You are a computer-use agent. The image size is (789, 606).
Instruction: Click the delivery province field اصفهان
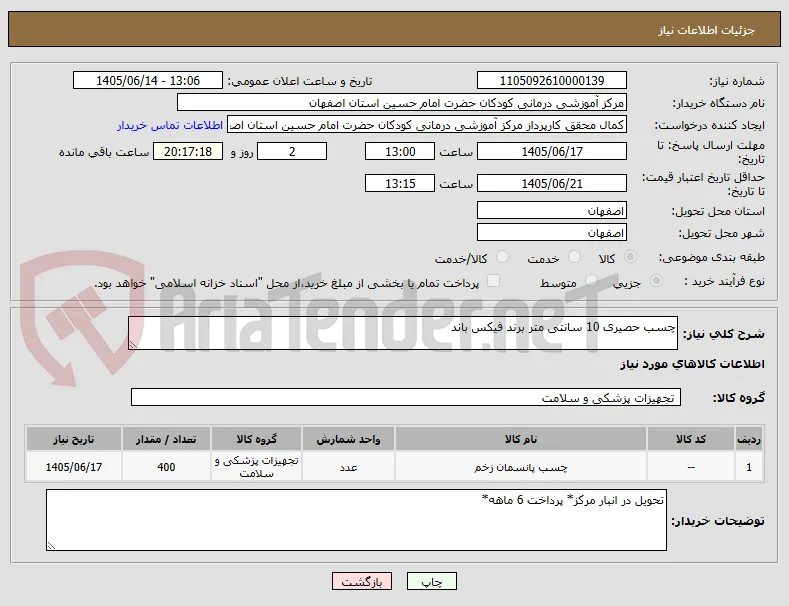pyautogui.click(x=551, y=210)
